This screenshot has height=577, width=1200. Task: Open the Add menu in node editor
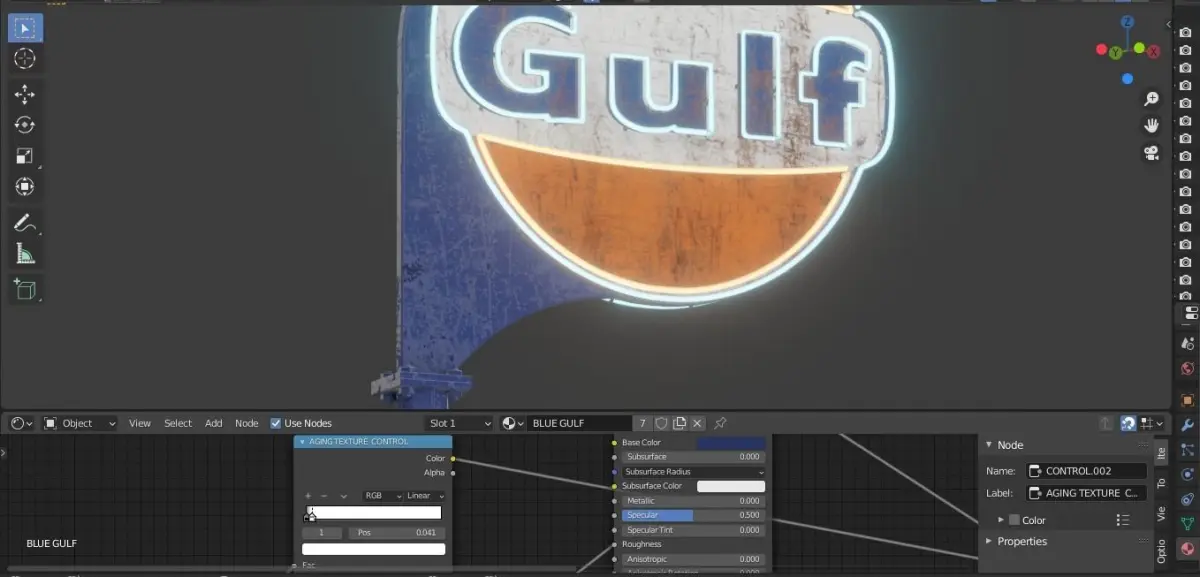[x=214, y=423]
